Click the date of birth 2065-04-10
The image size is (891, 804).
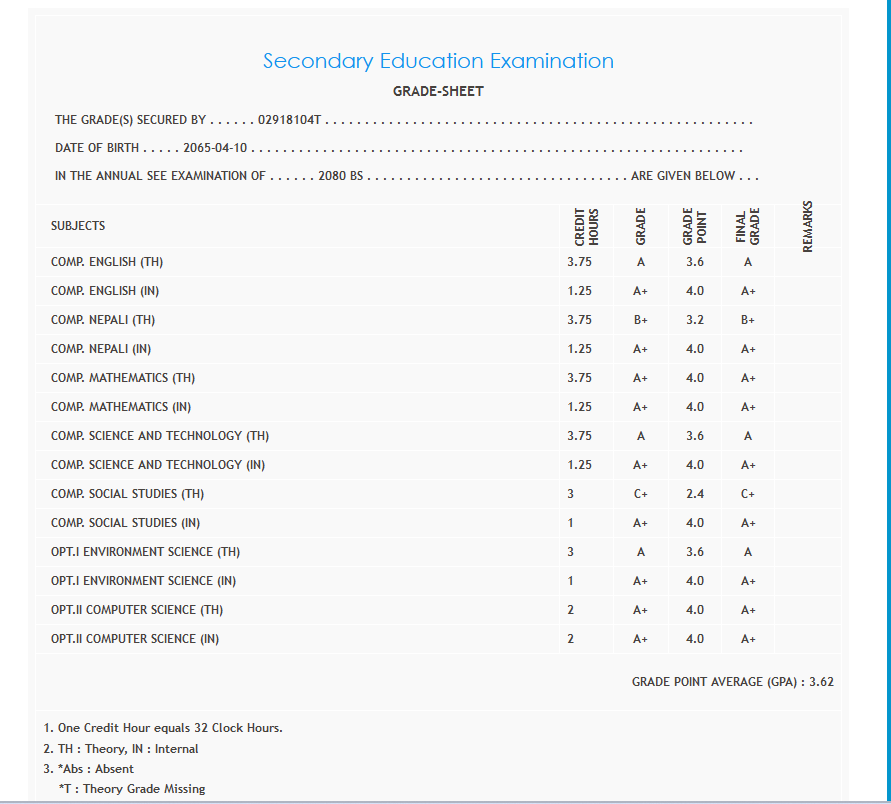[x=215, y=148]
